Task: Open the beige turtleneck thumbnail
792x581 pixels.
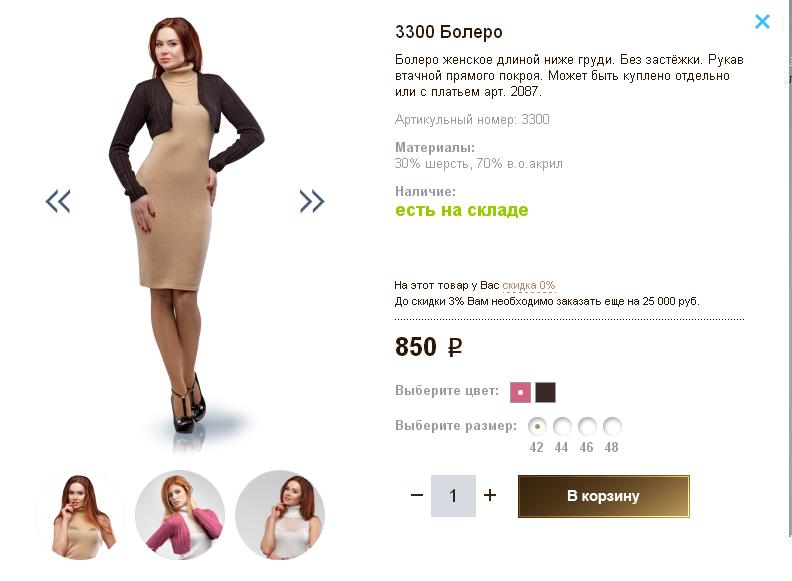Action: 80,515
